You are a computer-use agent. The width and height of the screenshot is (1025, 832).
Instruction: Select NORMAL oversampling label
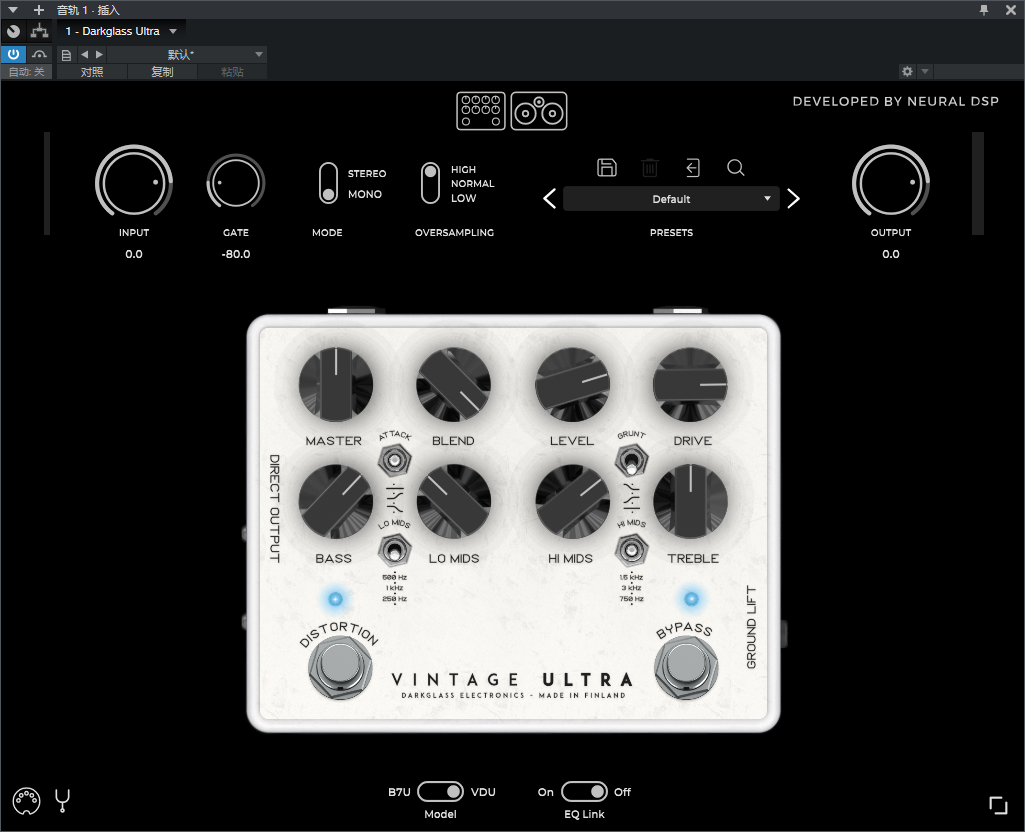[x=473, y=184]
